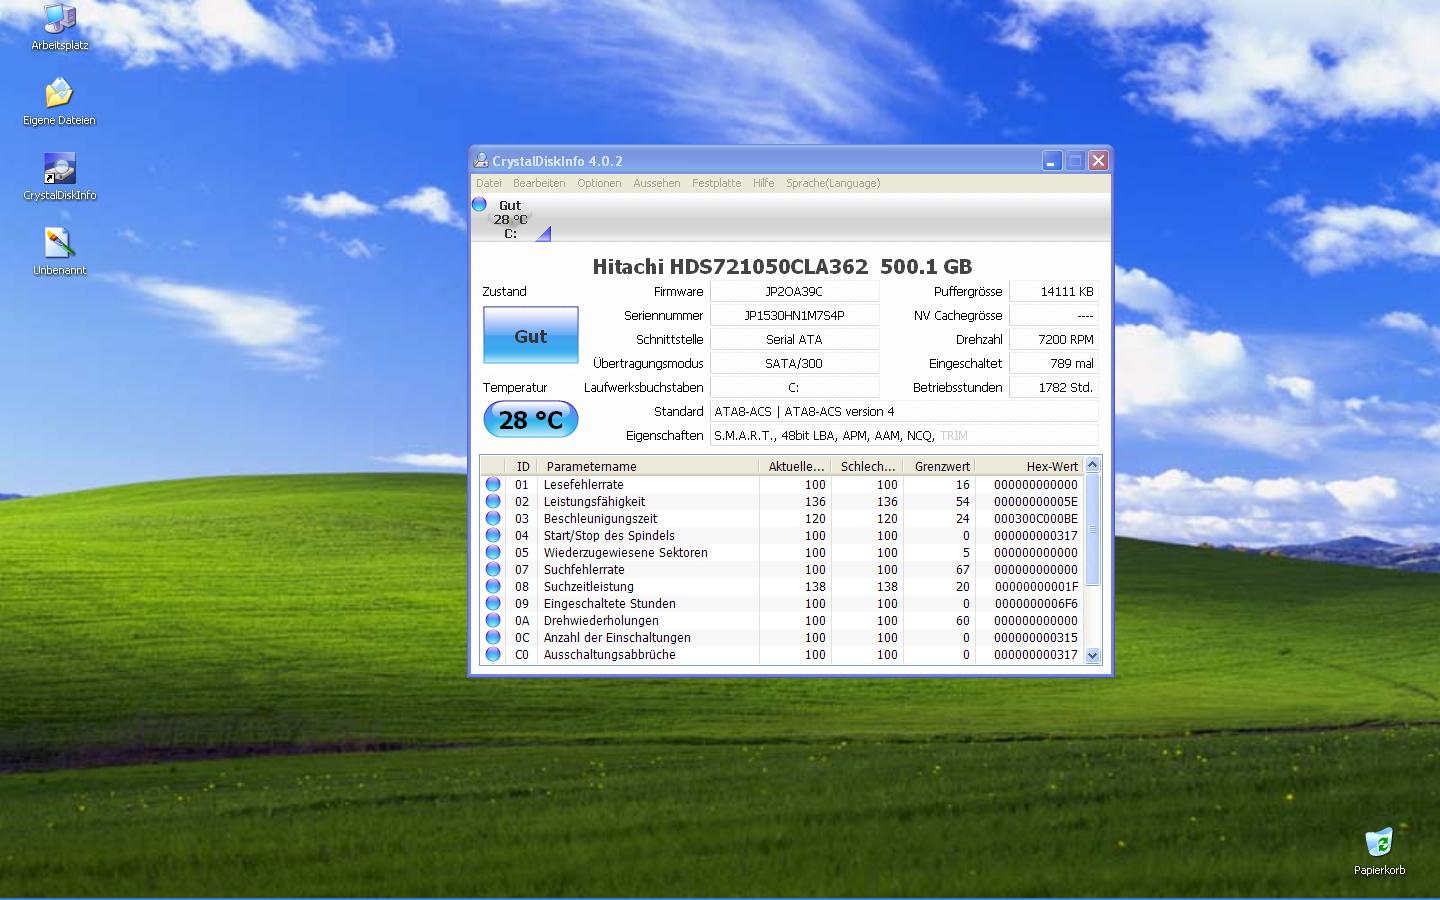Sort by Hex-Wert column header

(x=1029, y=466)
